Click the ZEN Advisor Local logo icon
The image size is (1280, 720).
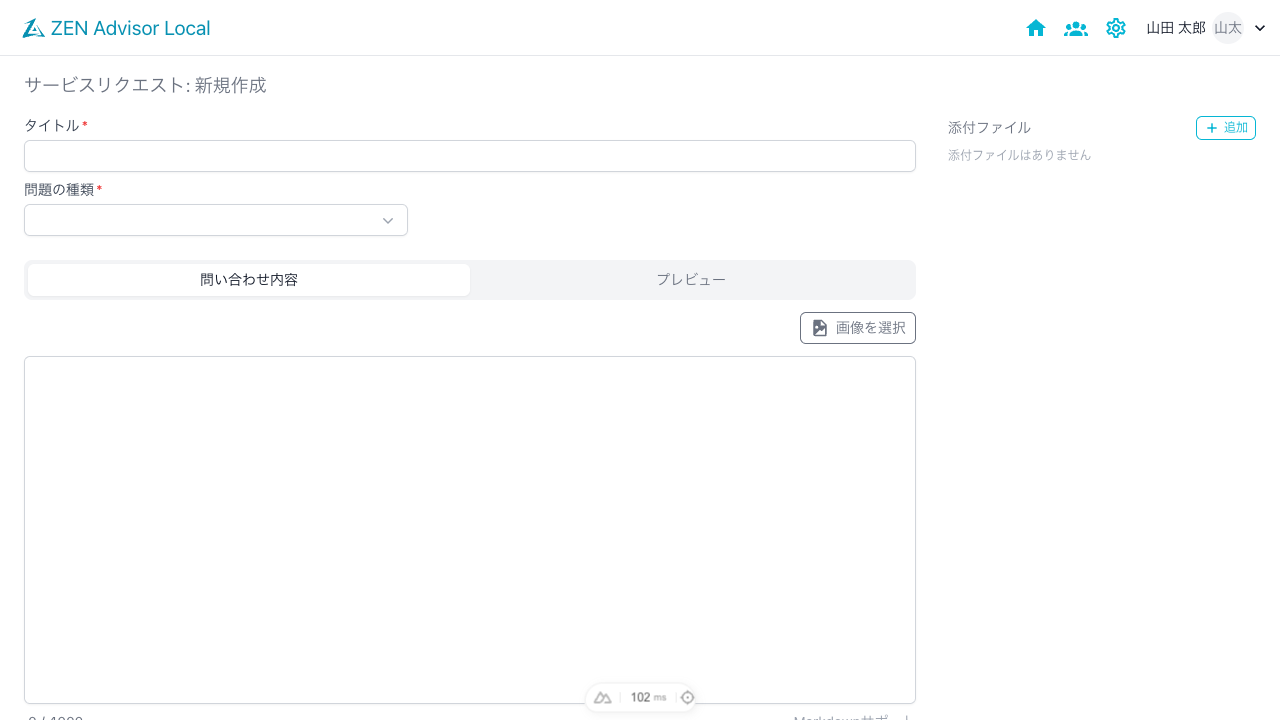(x=33, y=28)
